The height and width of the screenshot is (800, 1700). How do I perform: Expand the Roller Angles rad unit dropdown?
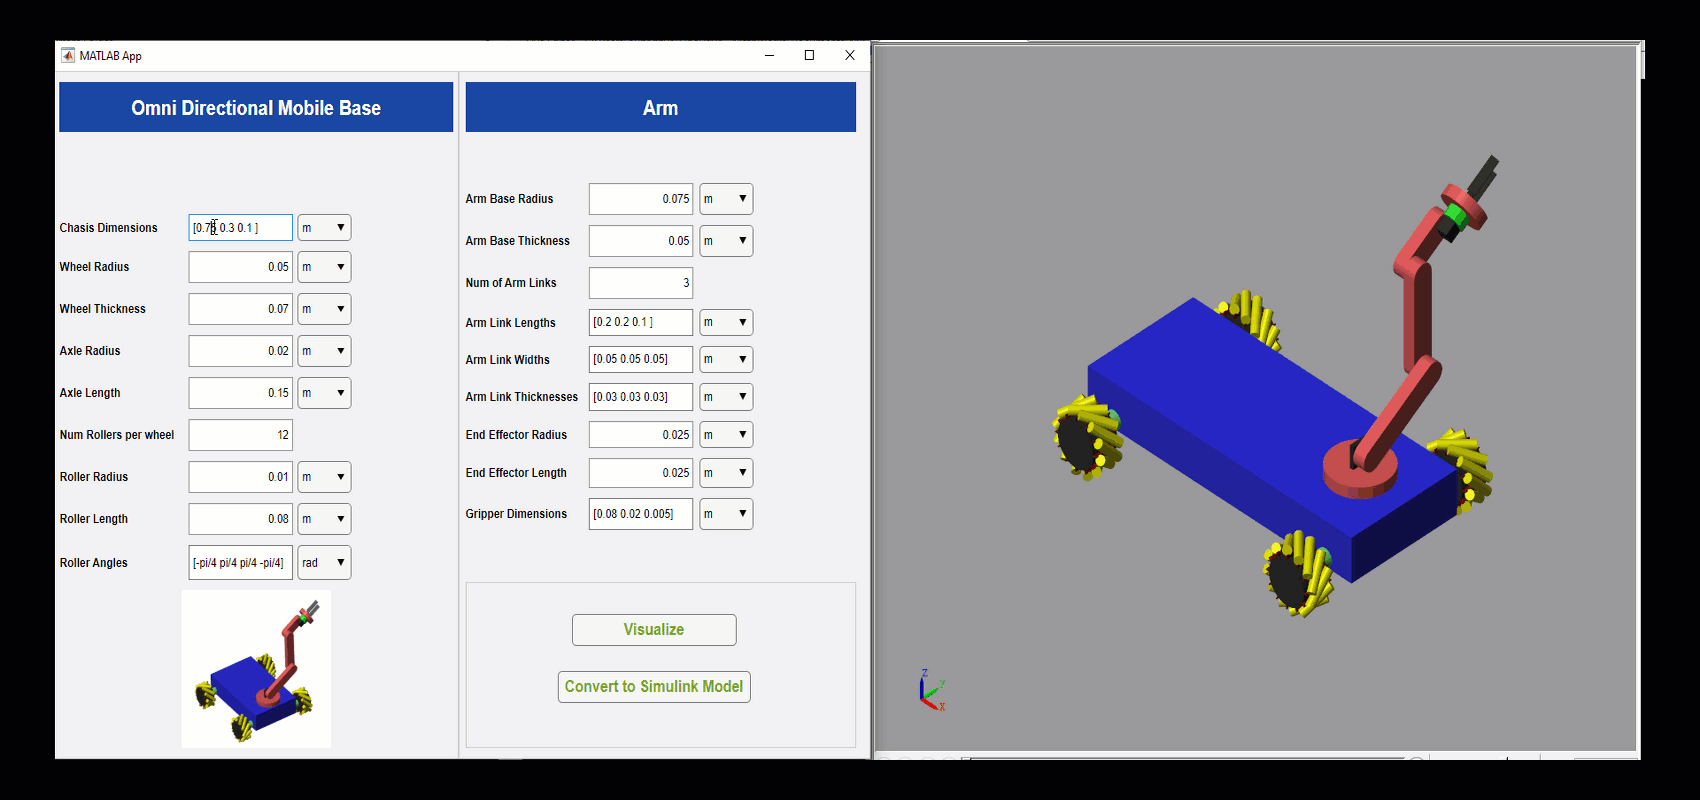click(324, 563)
